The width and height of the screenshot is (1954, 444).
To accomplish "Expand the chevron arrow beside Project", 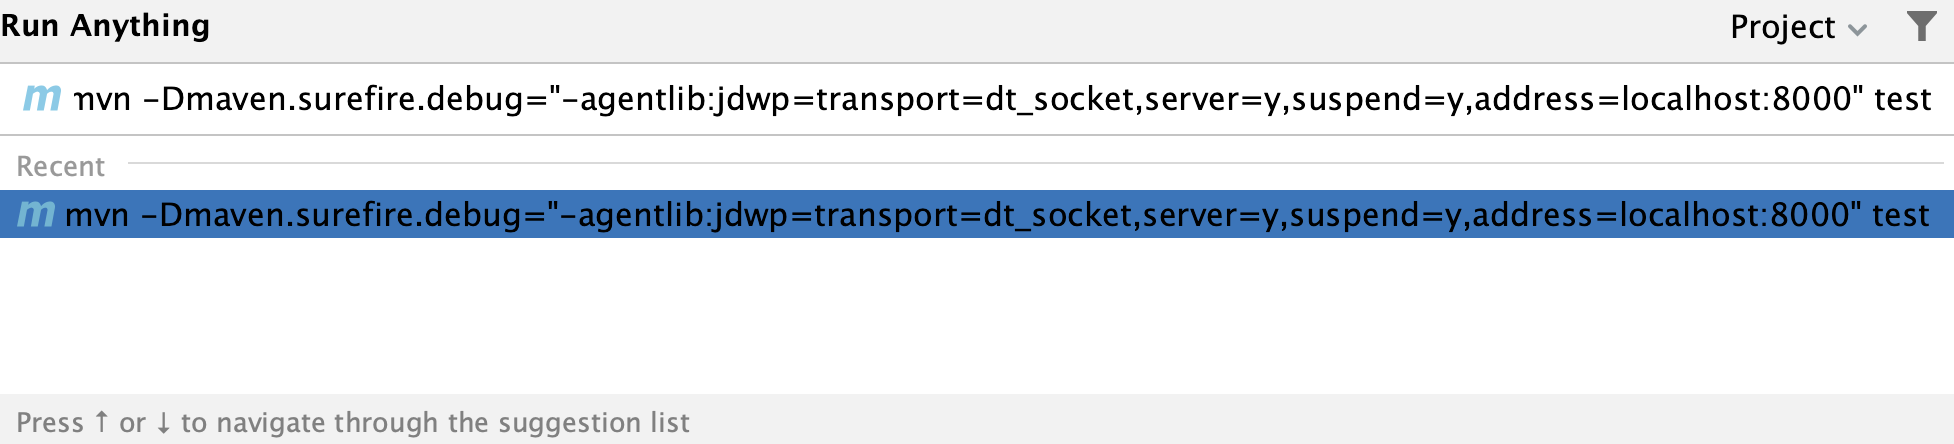I will (x=1857, y=29).
